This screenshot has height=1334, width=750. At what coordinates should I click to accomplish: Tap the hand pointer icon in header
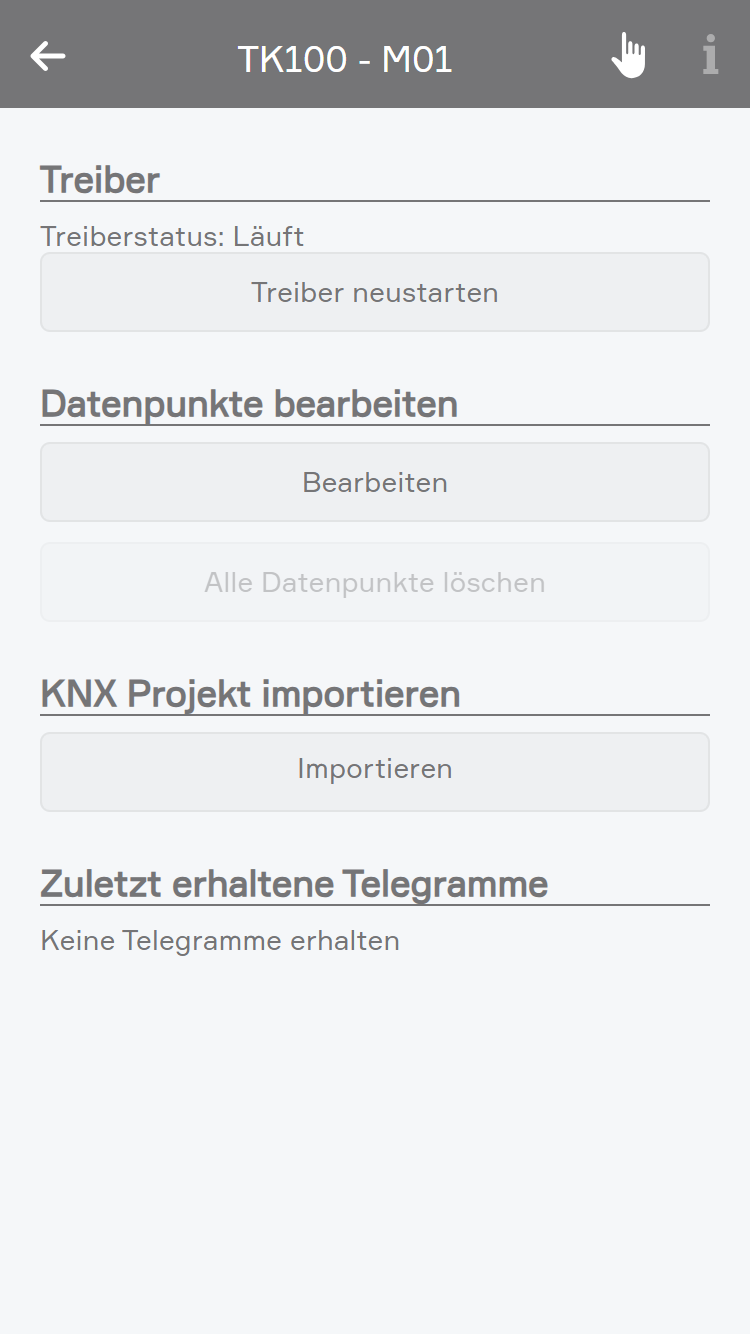point(629,55)
